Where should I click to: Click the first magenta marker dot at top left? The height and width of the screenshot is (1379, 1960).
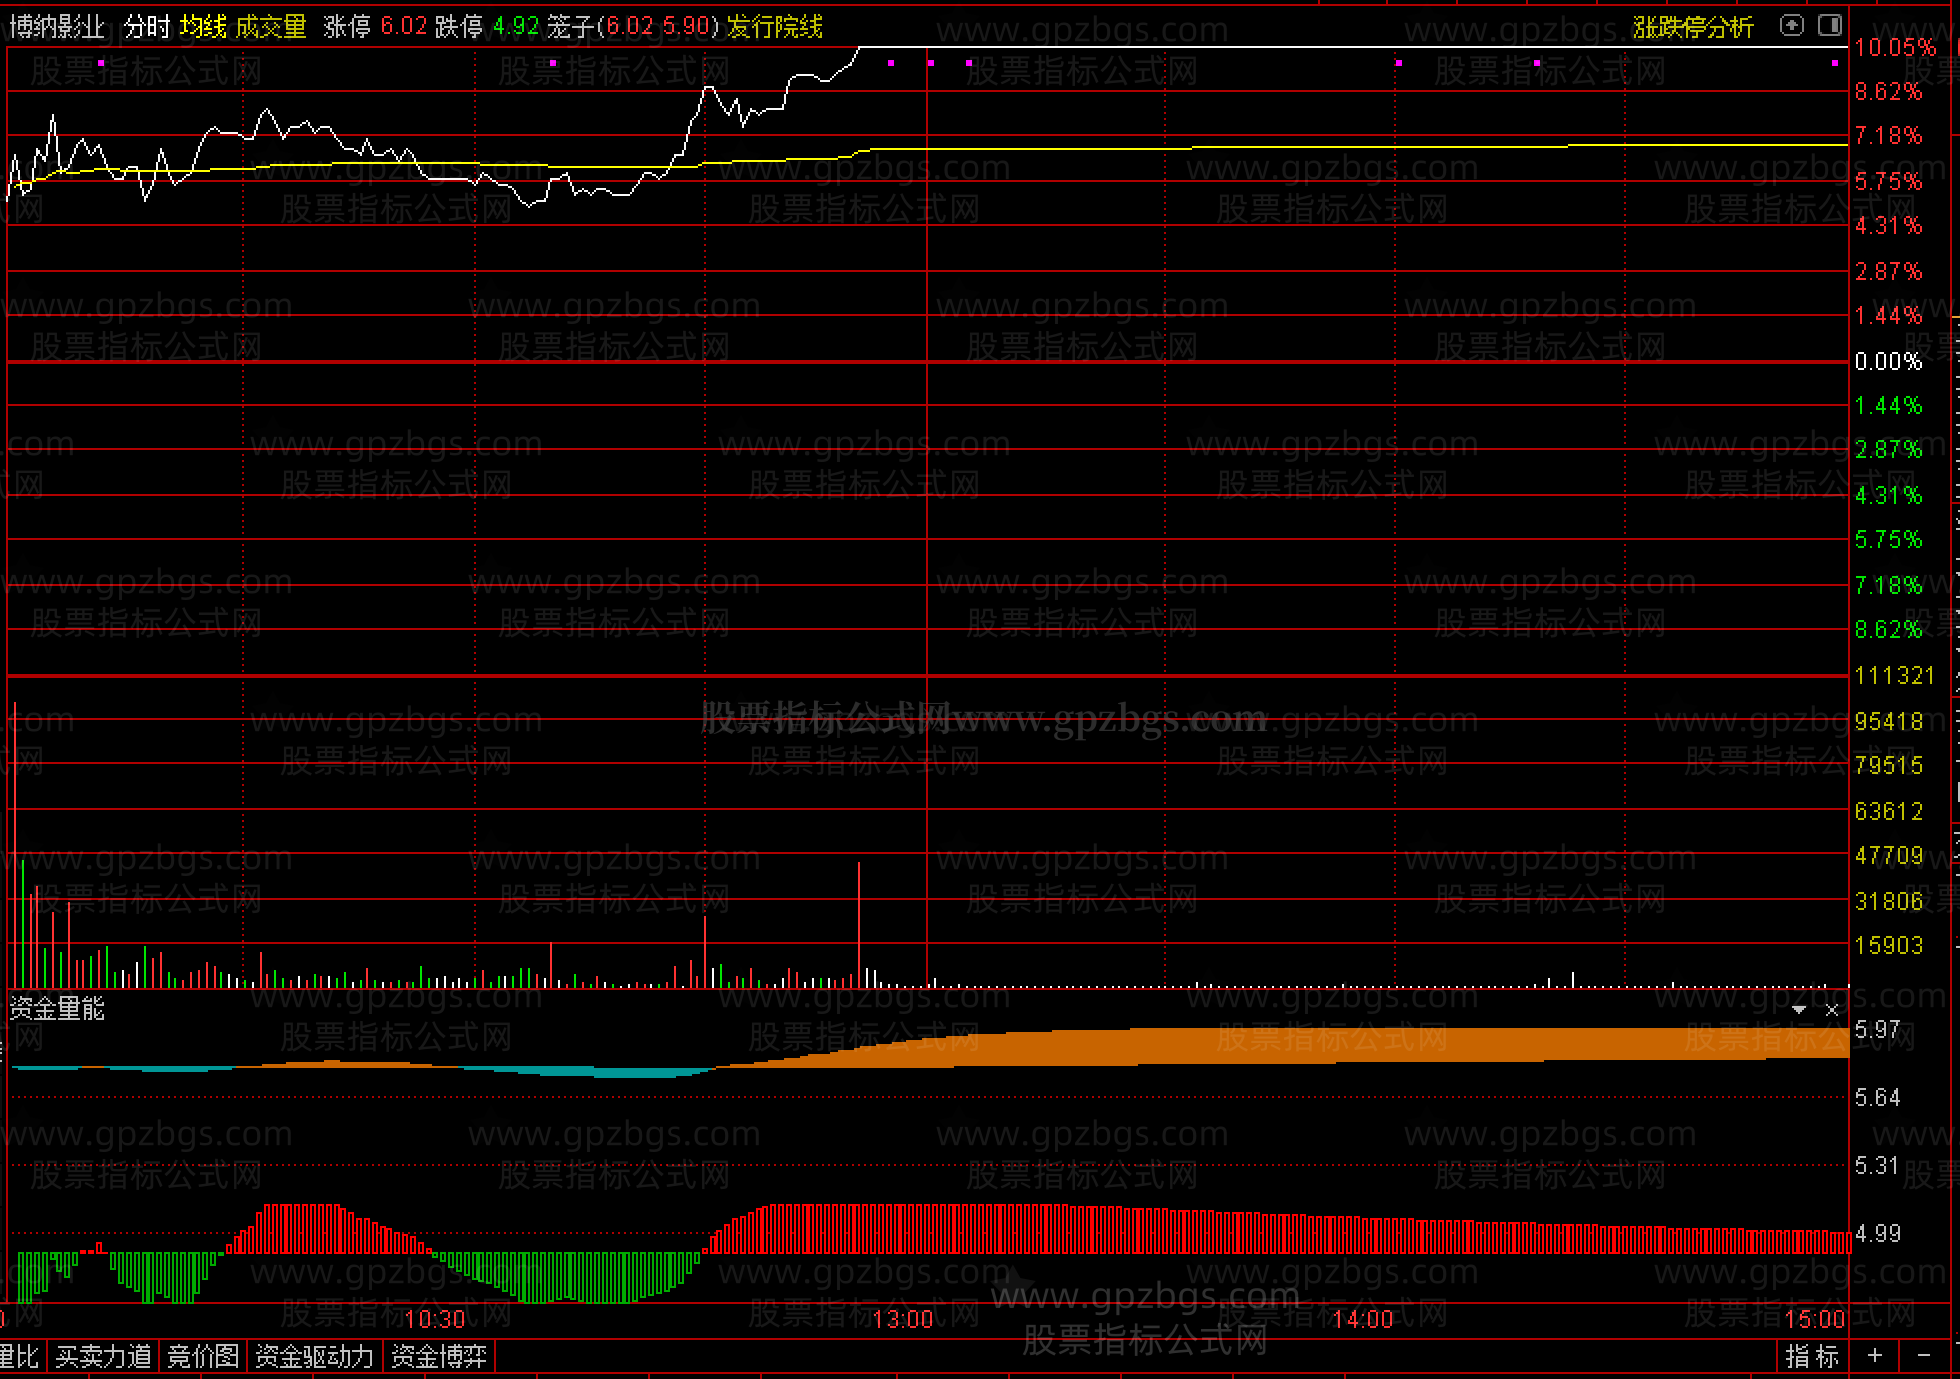[x=101, y=63]
